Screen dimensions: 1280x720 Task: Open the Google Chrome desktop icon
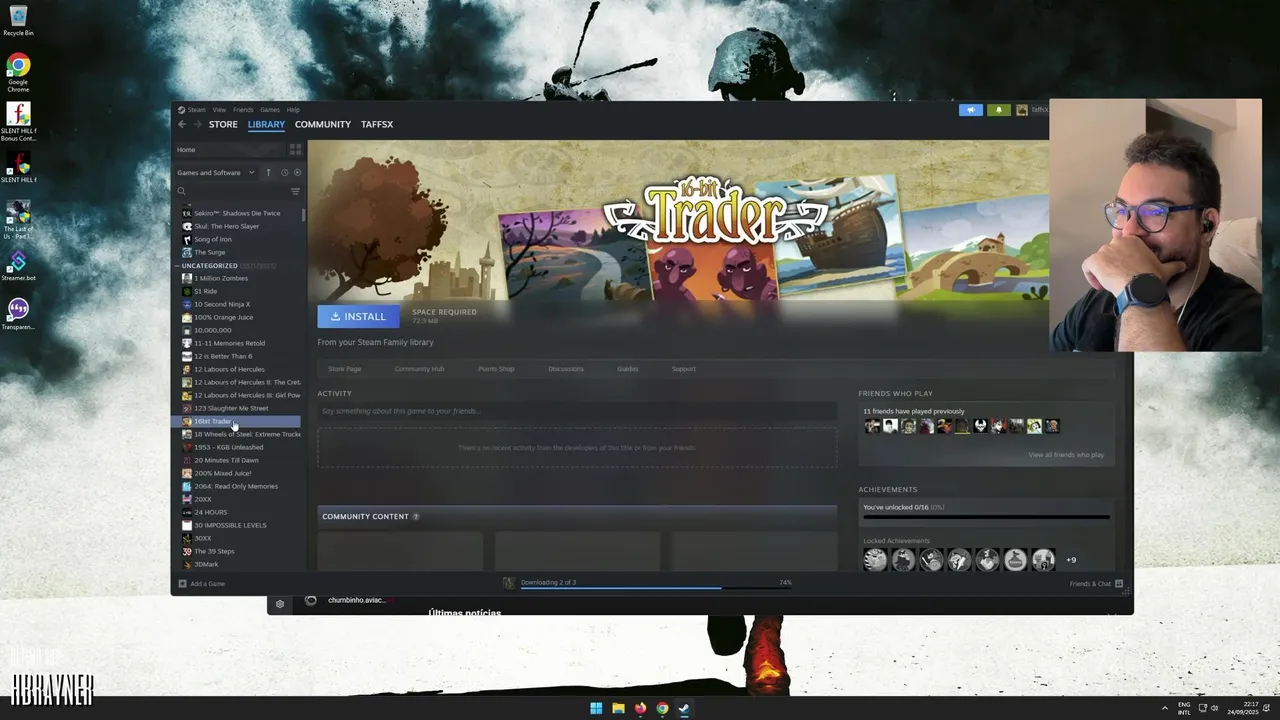click(x=18, y=73)
